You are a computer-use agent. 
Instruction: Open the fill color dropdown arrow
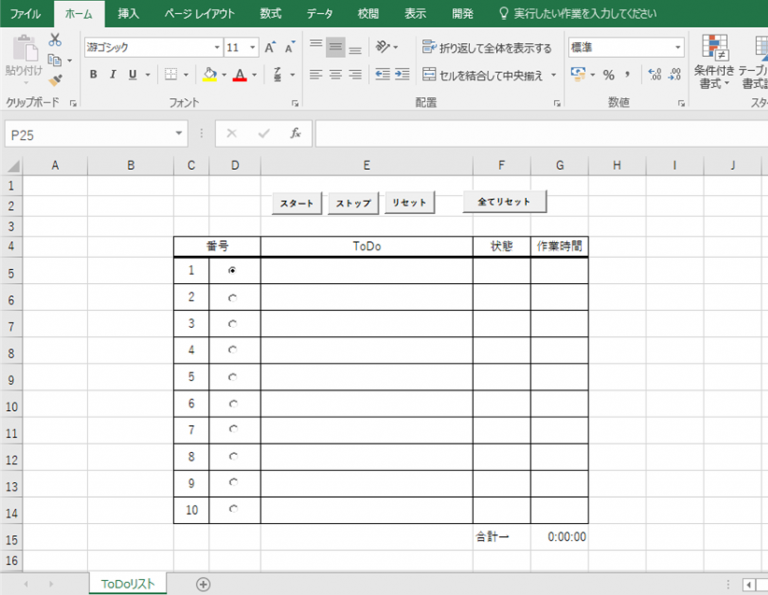(224, 75)
